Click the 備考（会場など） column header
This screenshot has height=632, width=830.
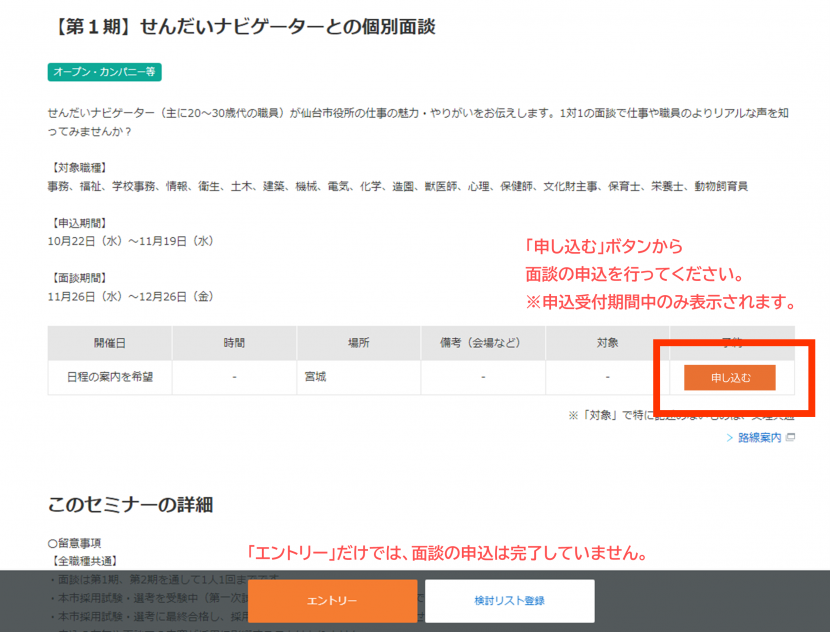coord(482,343)
